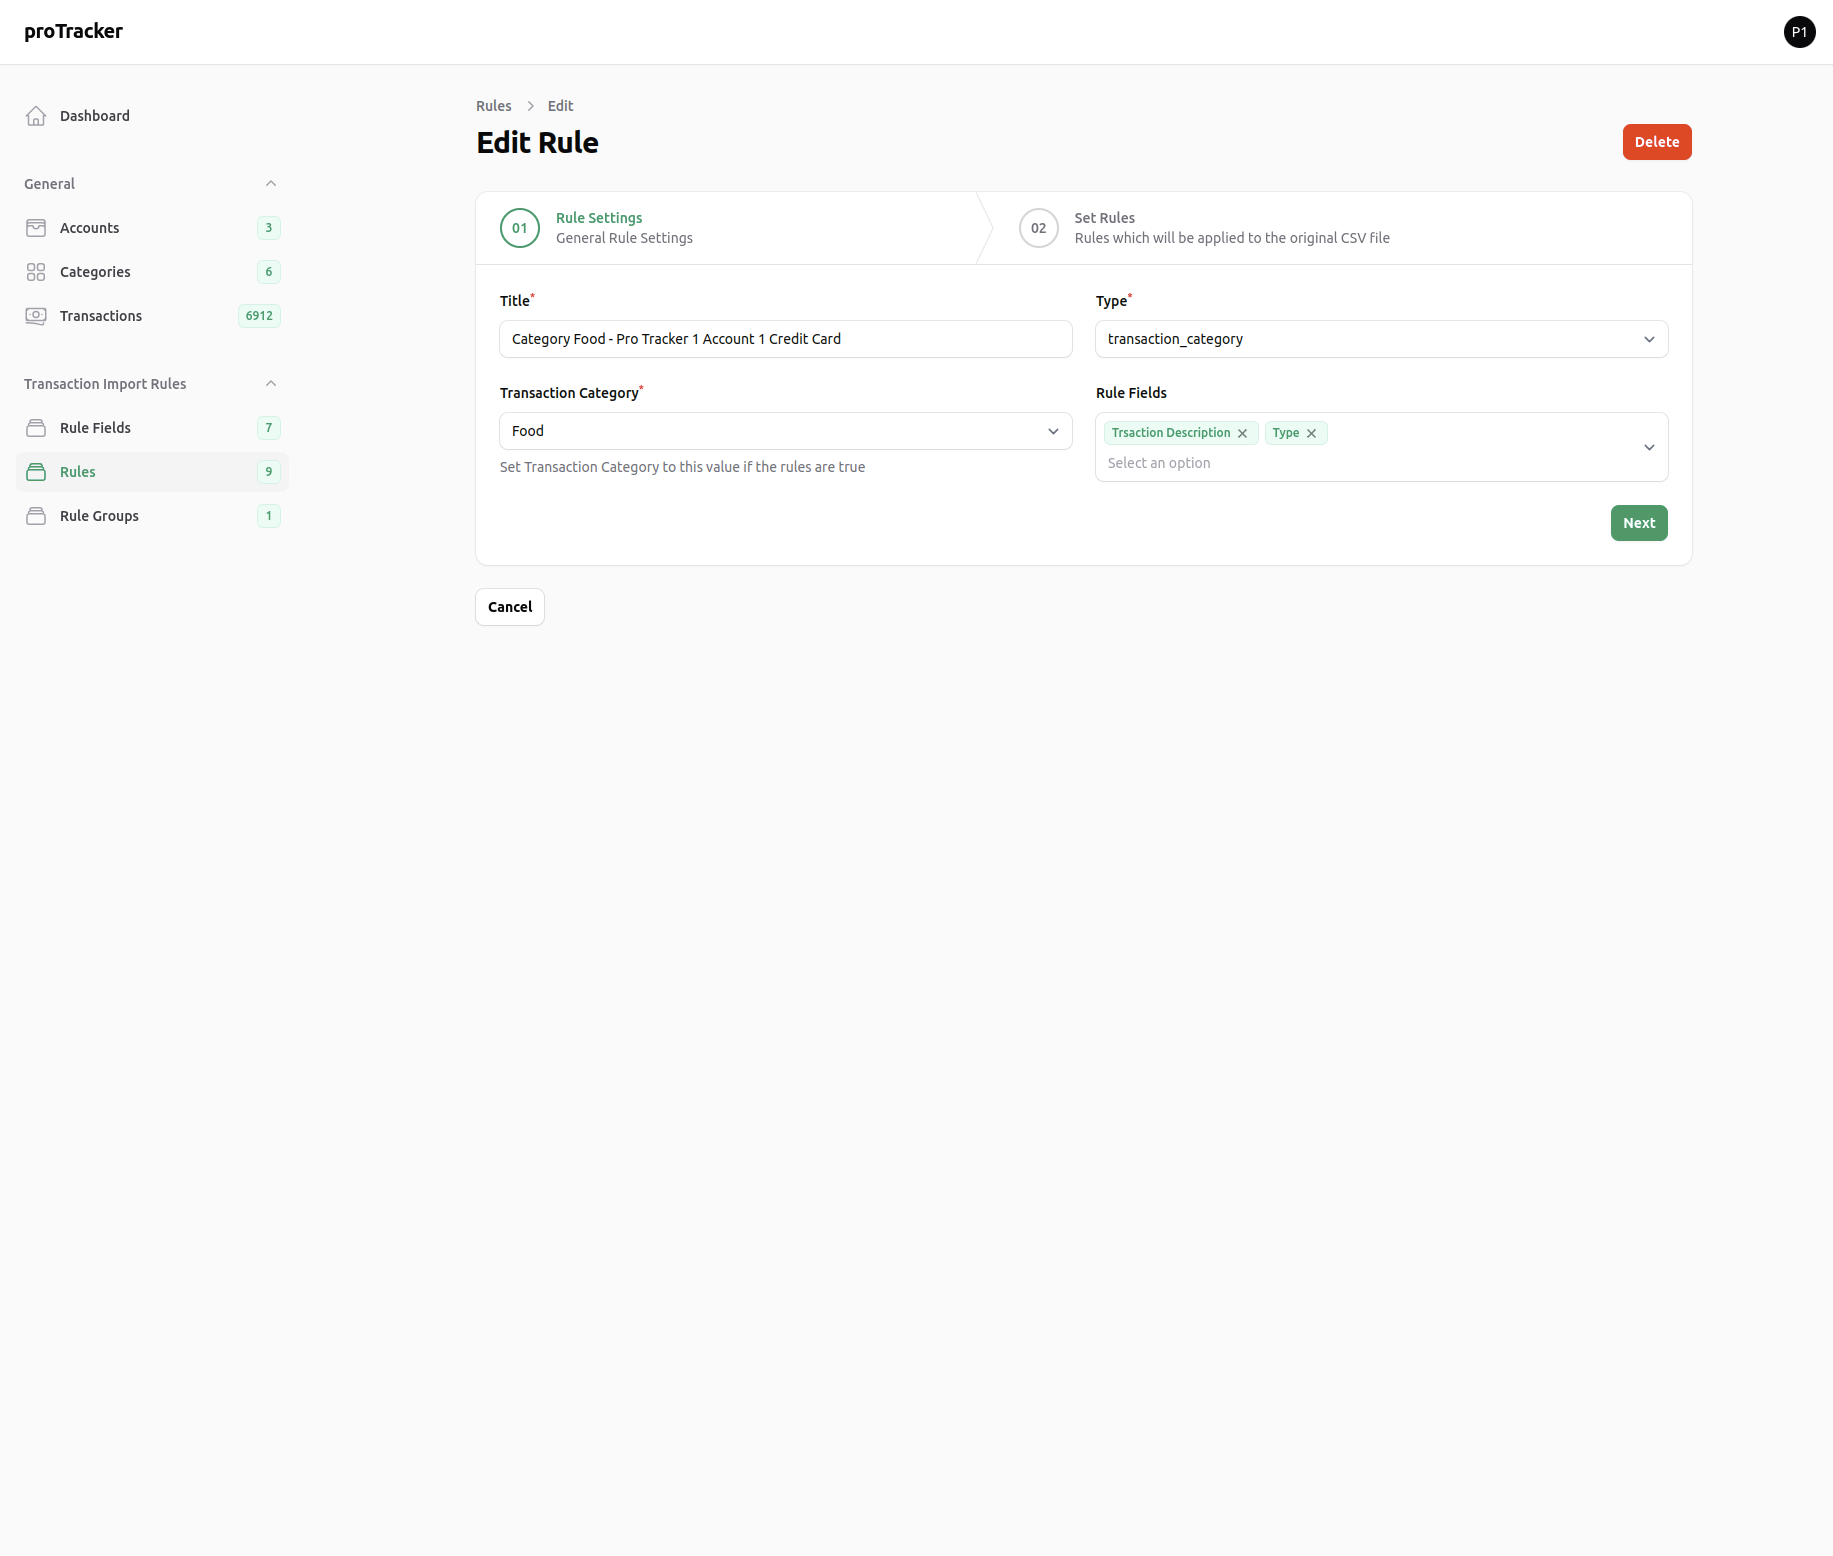Expand the Rule Fields multi-select chevron
The image size is (1833, 1556).
[x=1649, y=447]
